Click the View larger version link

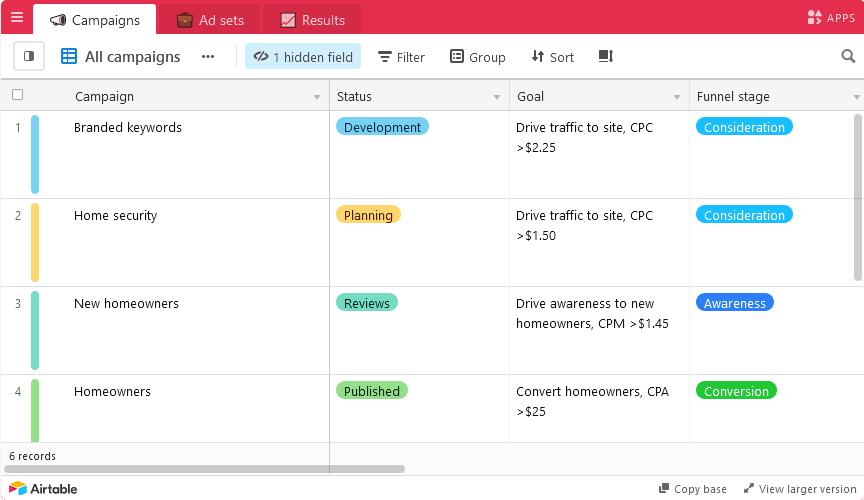click(800, 489)
